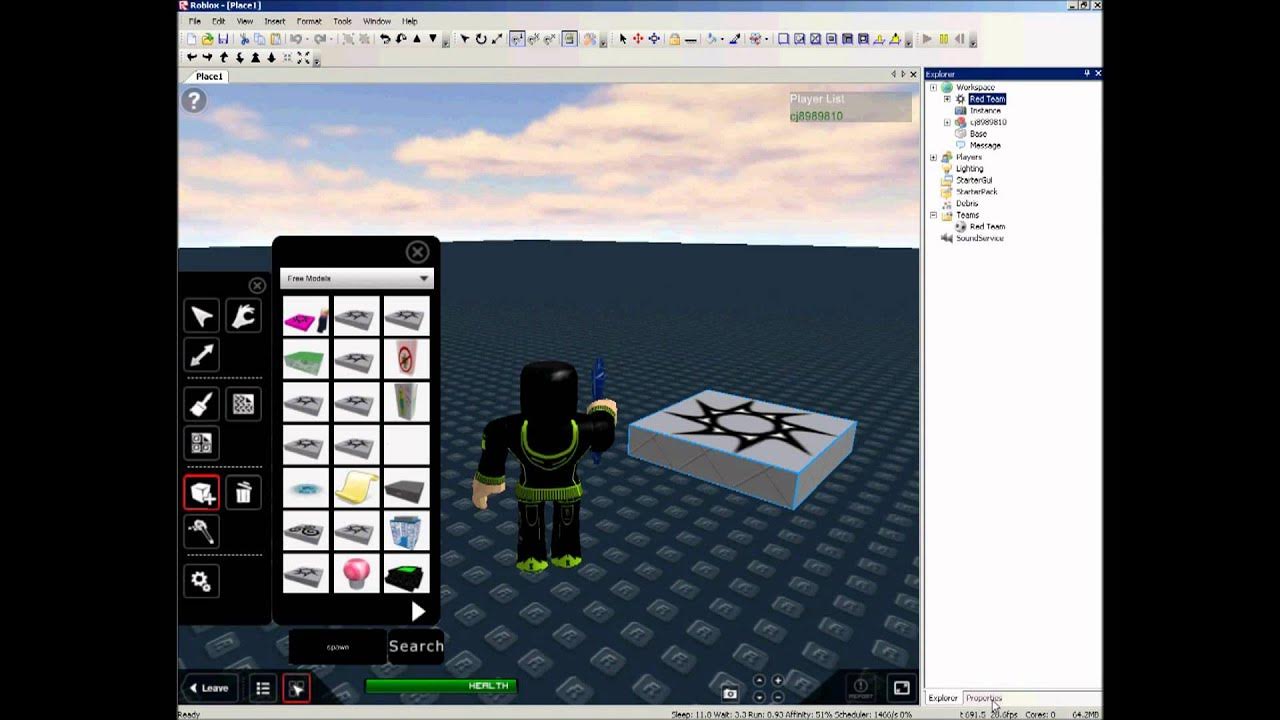Click the Open folder toolbar icon
The image size is (1280, 720).
207,39
